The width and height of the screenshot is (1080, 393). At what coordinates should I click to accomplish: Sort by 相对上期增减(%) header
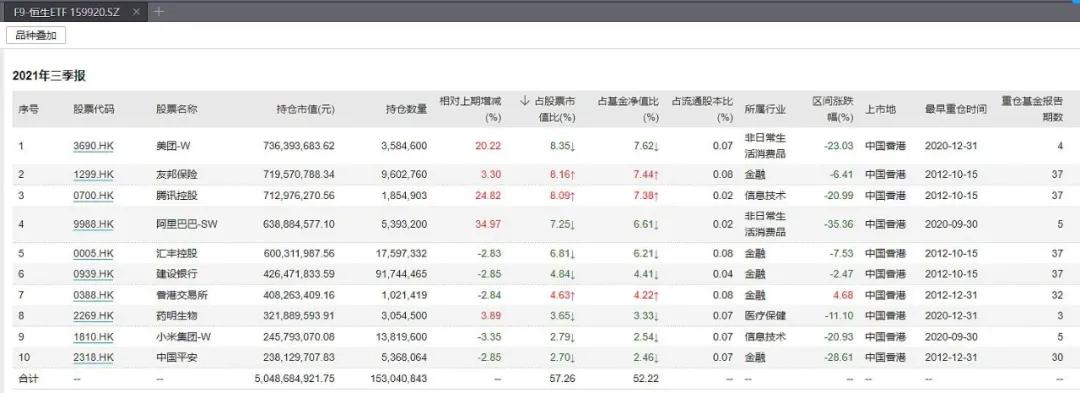(x=469, y=109)
